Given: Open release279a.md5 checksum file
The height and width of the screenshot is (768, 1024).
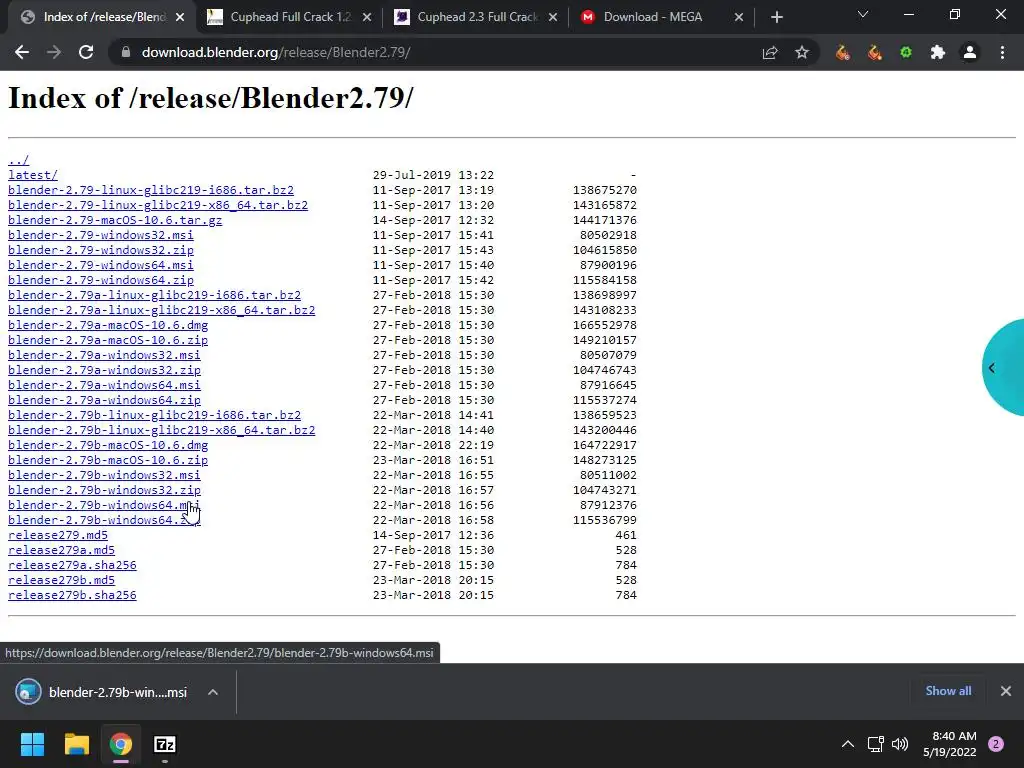Looking at the screenshot, I should tap(61, 551).
